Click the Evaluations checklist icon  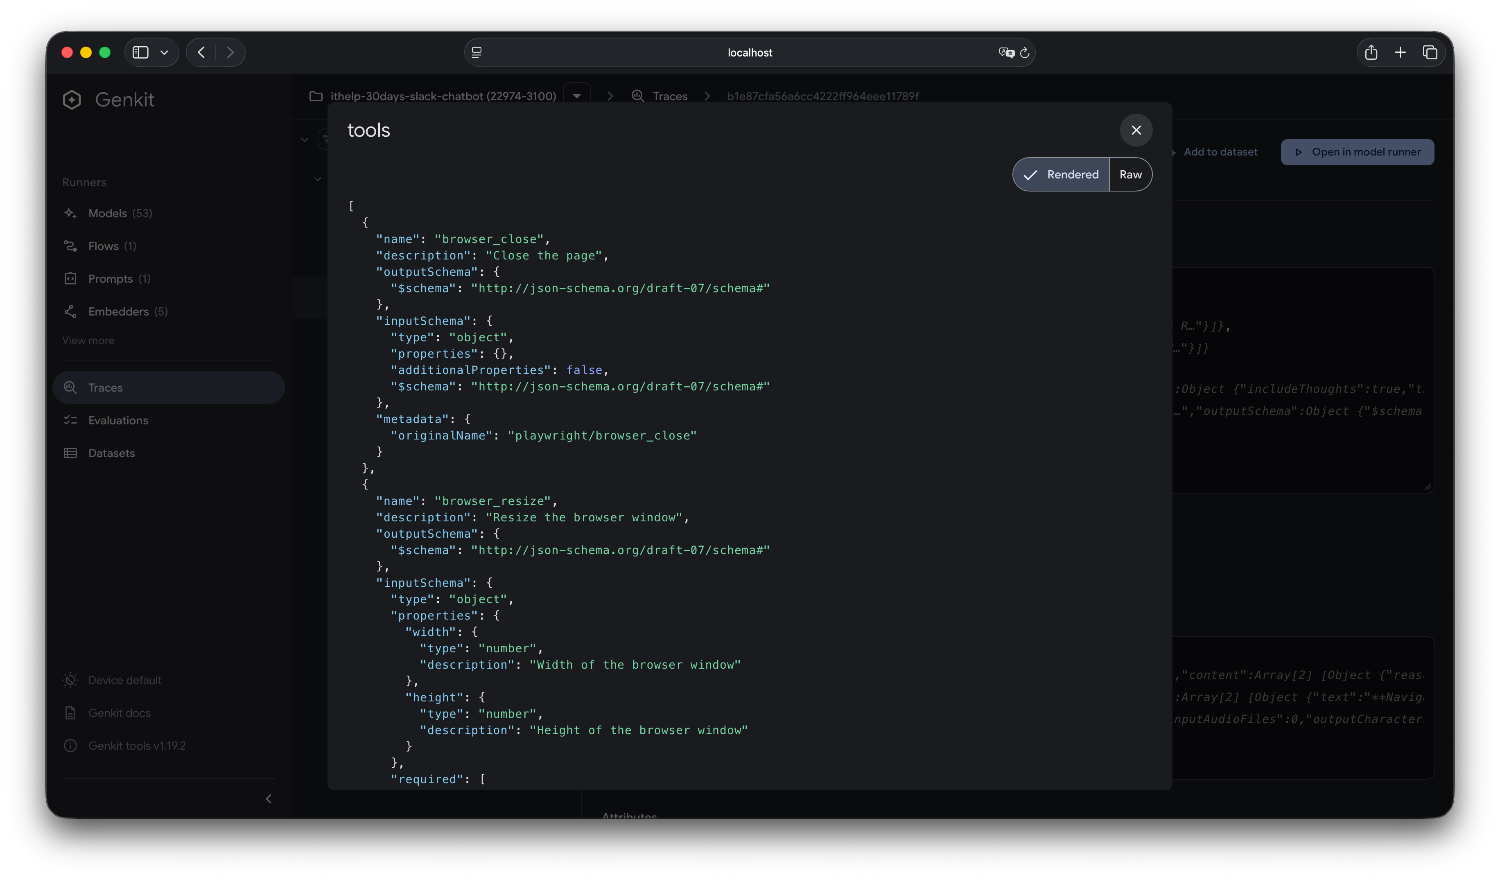(x=70, y=421)
